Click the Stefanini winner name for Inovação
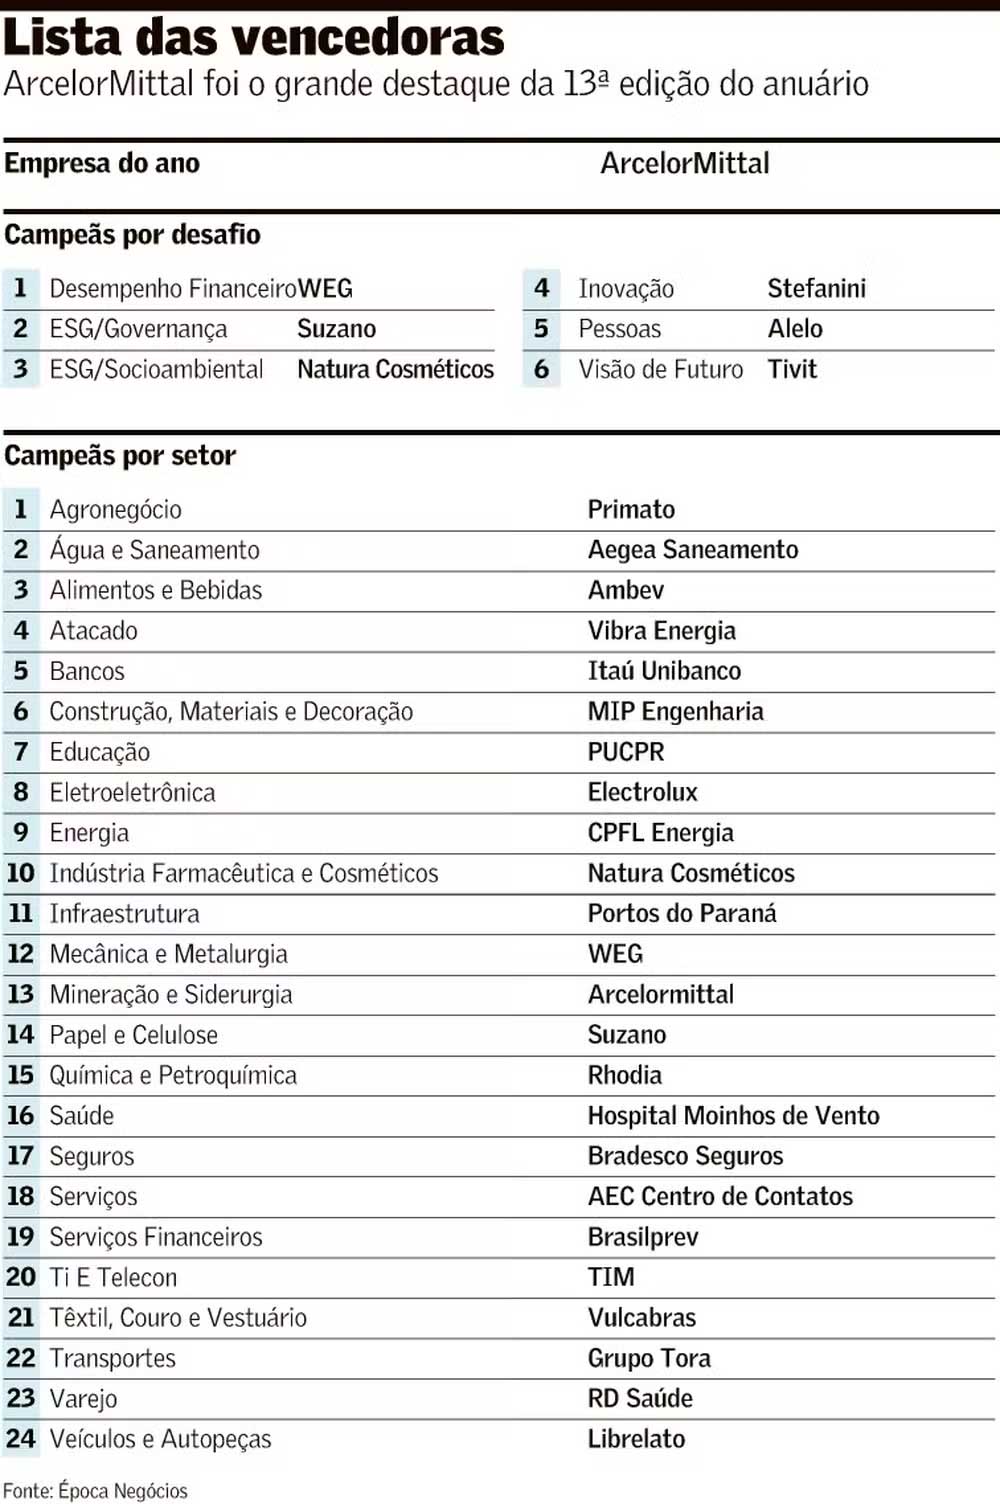This screenshot has height=1504, width=1000. (x=816, y=289)
